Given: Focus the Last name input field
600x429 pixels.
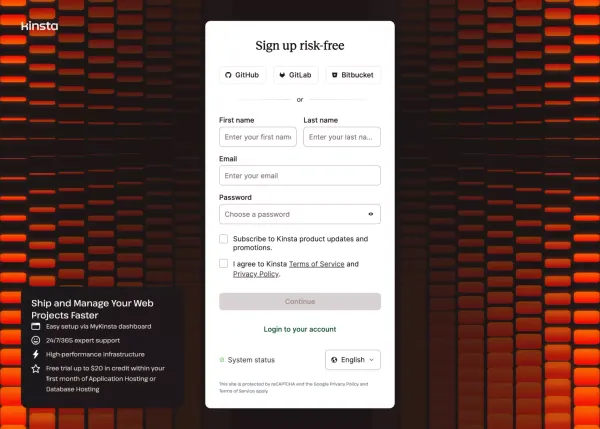Looking at the screenshot, I should (342, 137).
